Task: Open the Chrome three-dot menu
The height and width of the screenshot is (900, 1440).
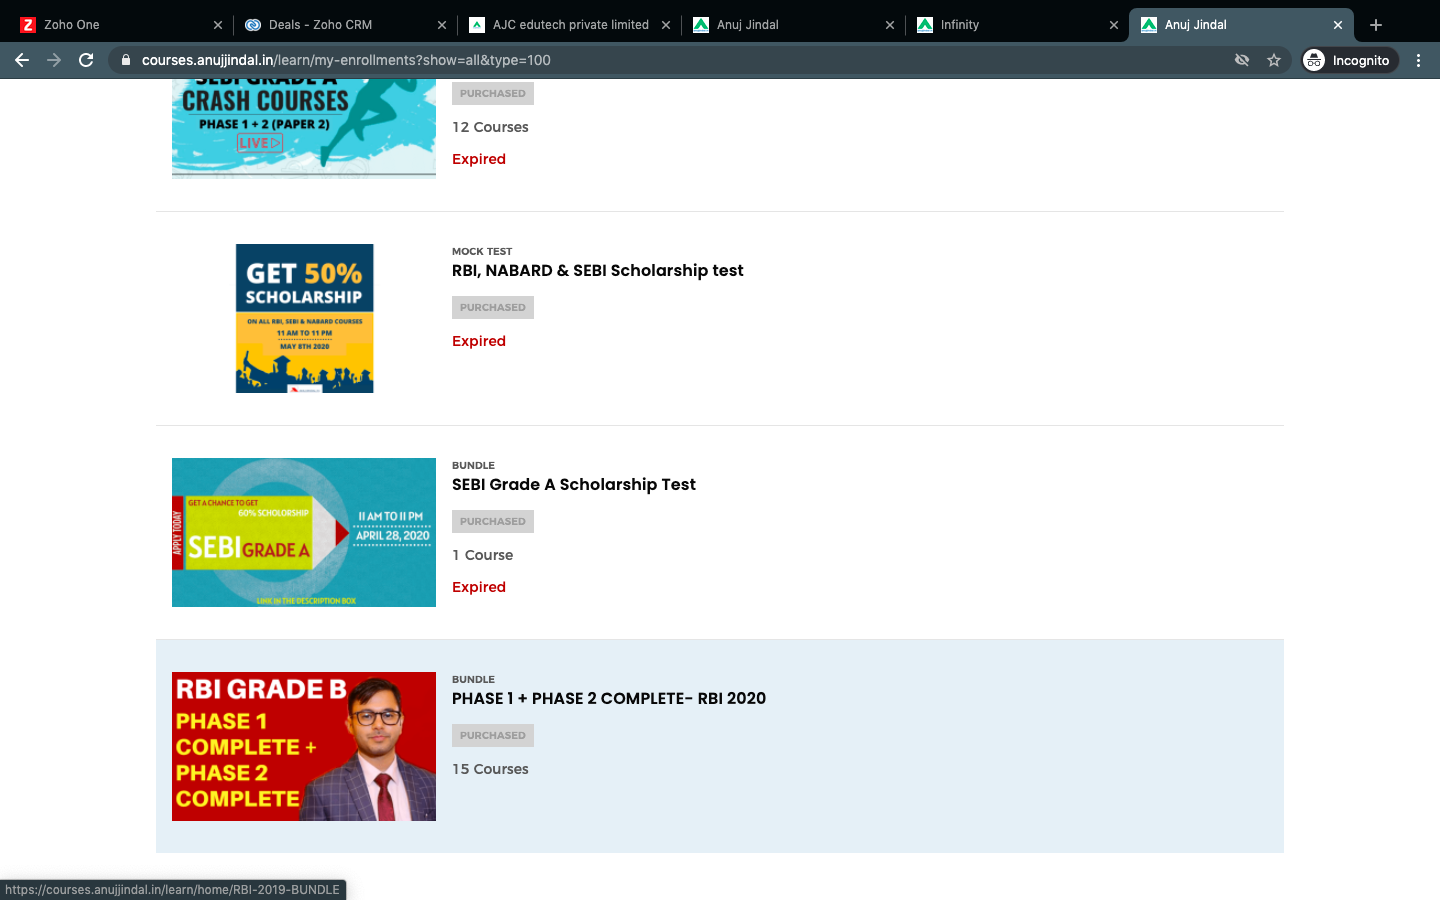Action: click(x=1418, y=60)
